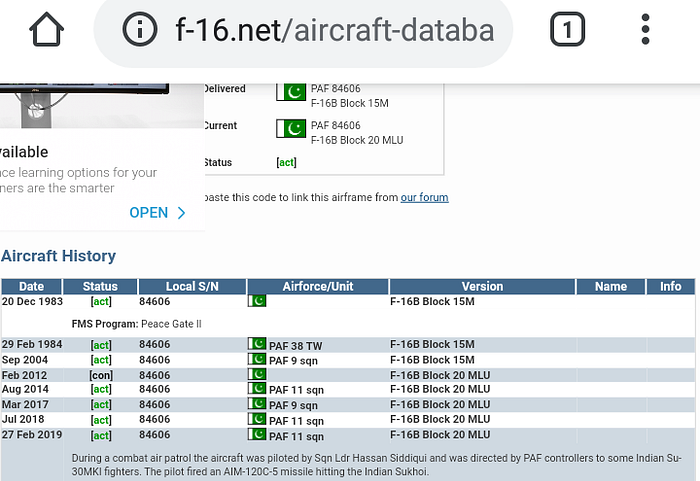
Task: Select PAF 11 sqn in Aug 2014 row
Action: [296, 390]
